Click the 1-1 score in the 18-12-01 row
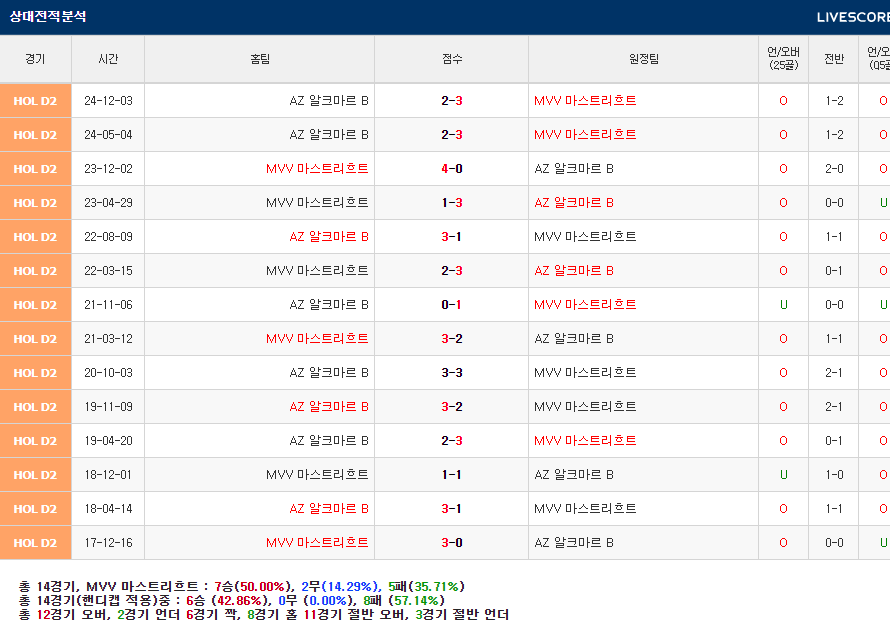The width and height of the screenshot is (890, 624). (452, 475)
